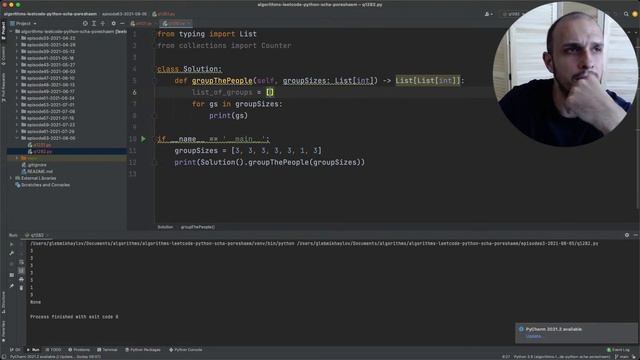Click the script path line in console output

coord(314,244)
